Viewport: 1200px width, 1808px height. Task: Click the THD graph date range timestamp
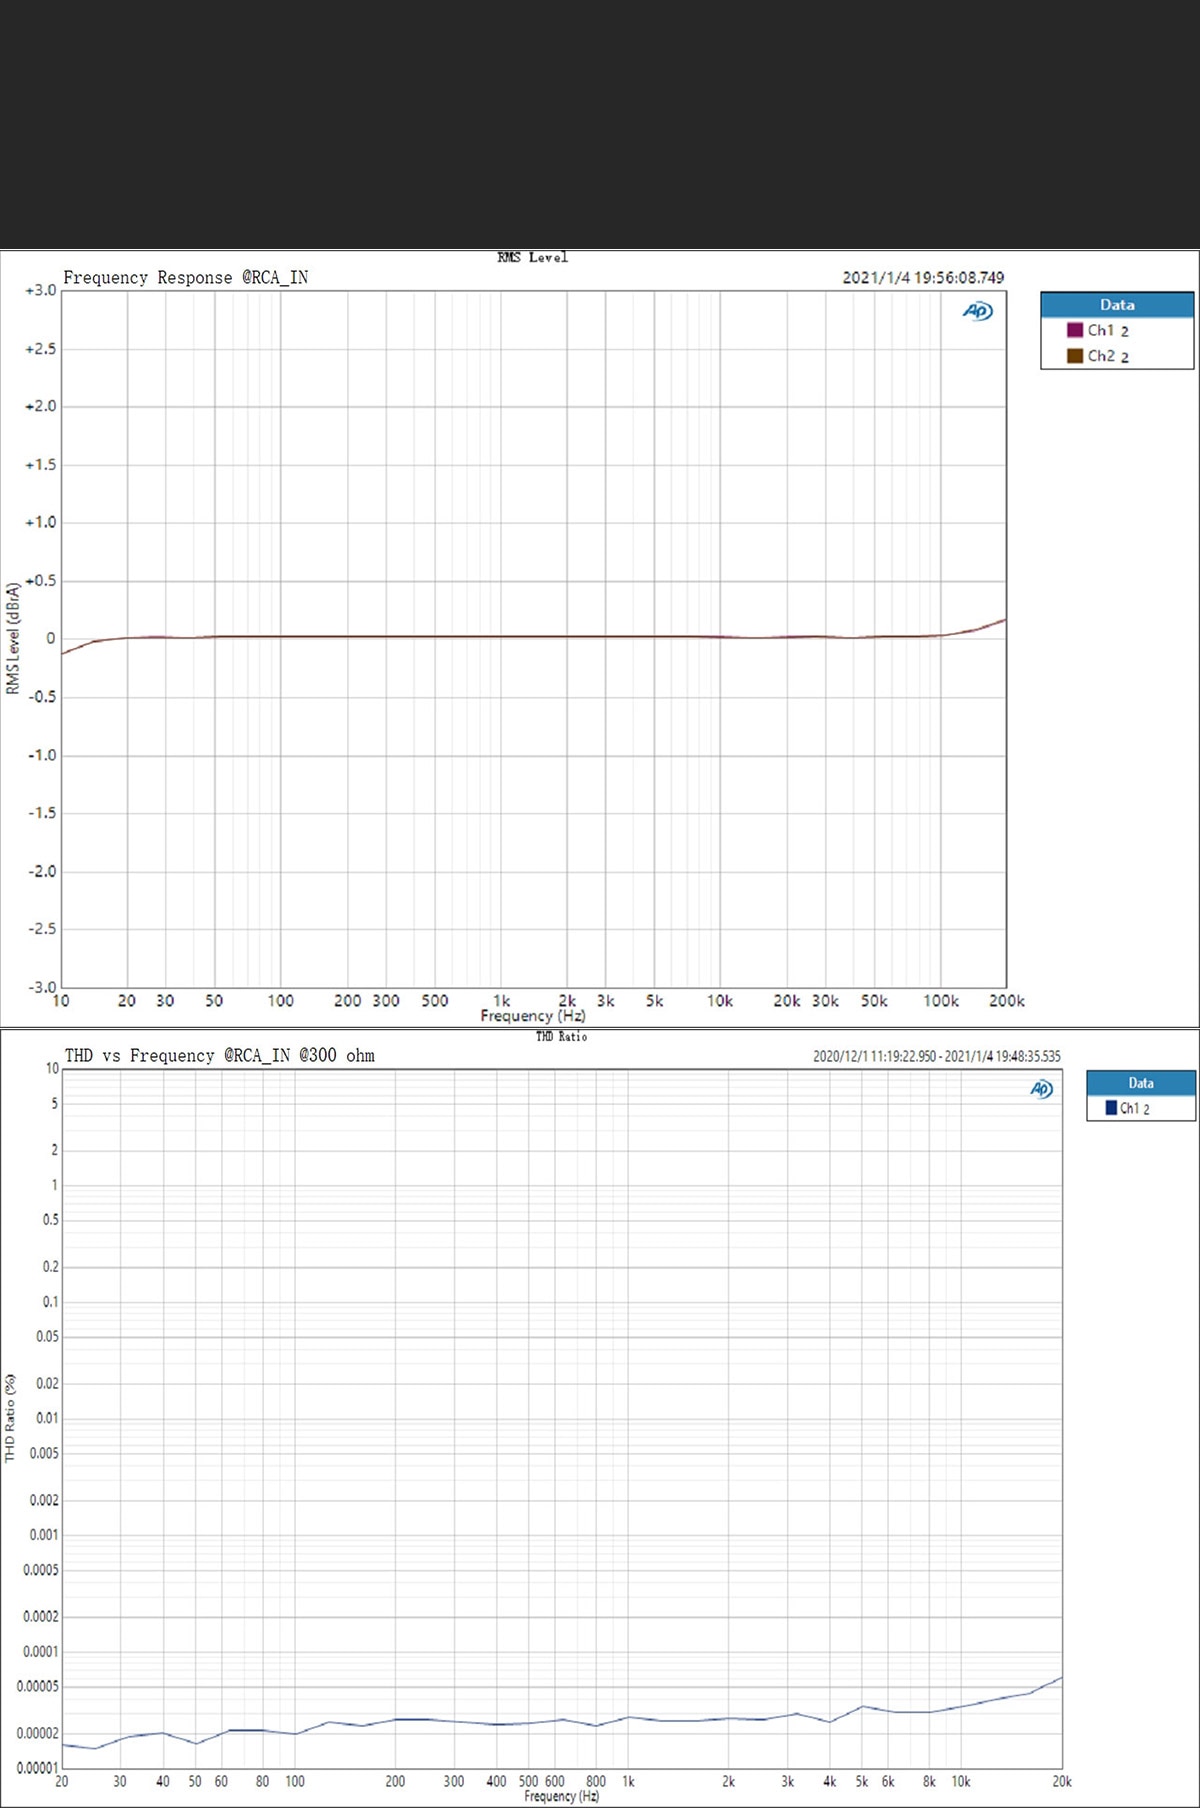point(936,1056)
